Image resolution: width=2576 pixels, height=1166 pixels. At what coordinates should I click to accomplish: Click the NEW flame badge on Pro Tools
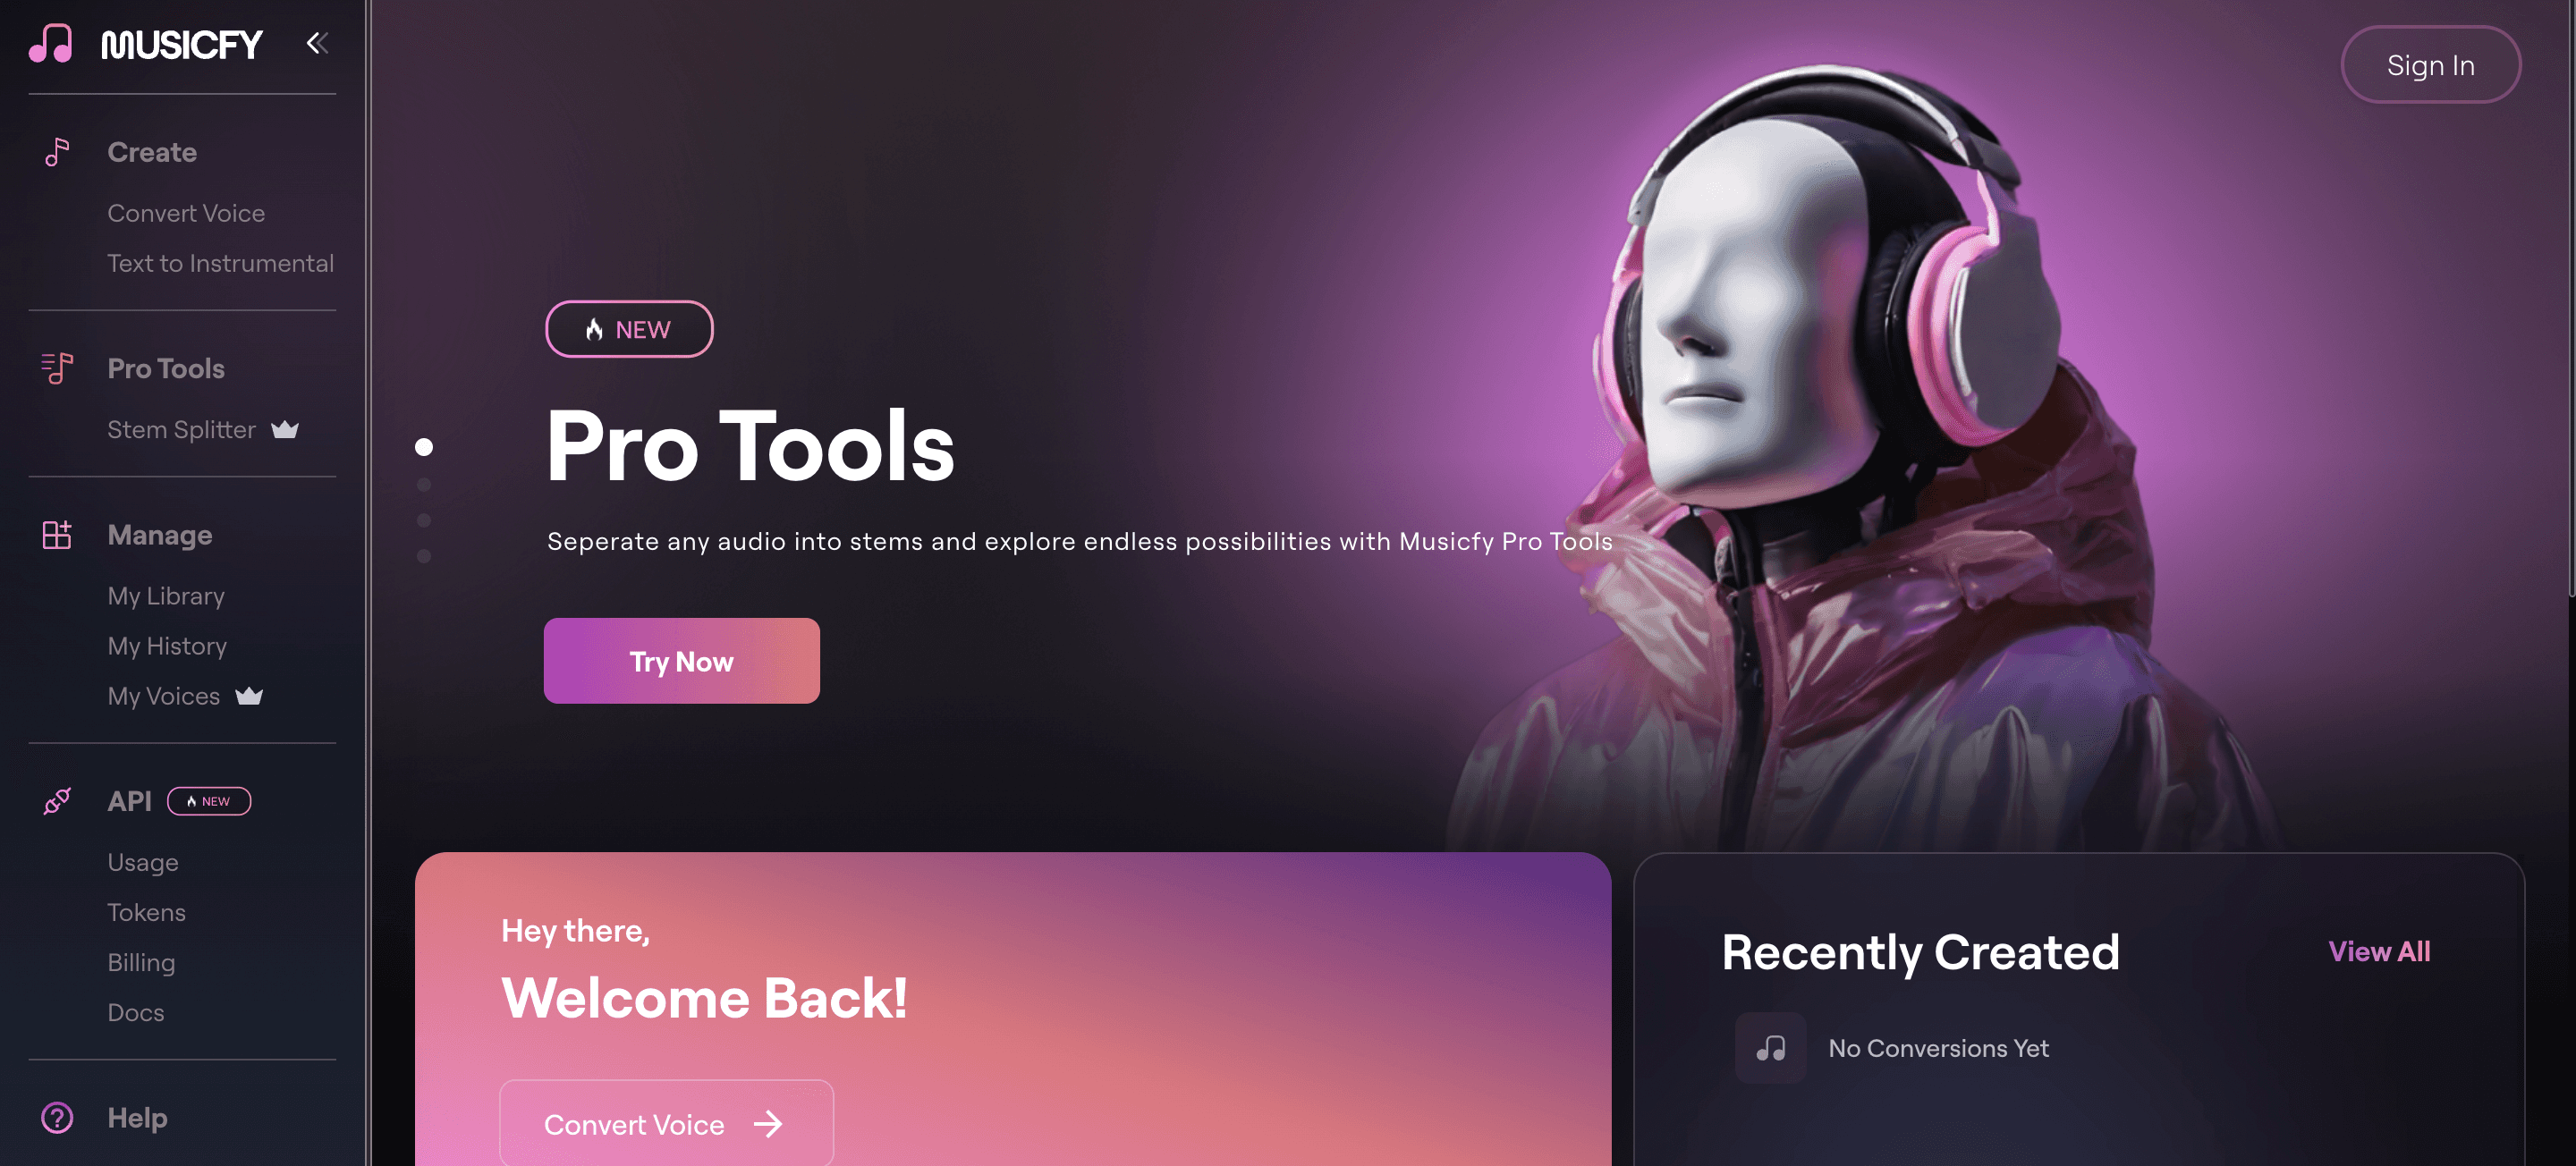[629, 326]
